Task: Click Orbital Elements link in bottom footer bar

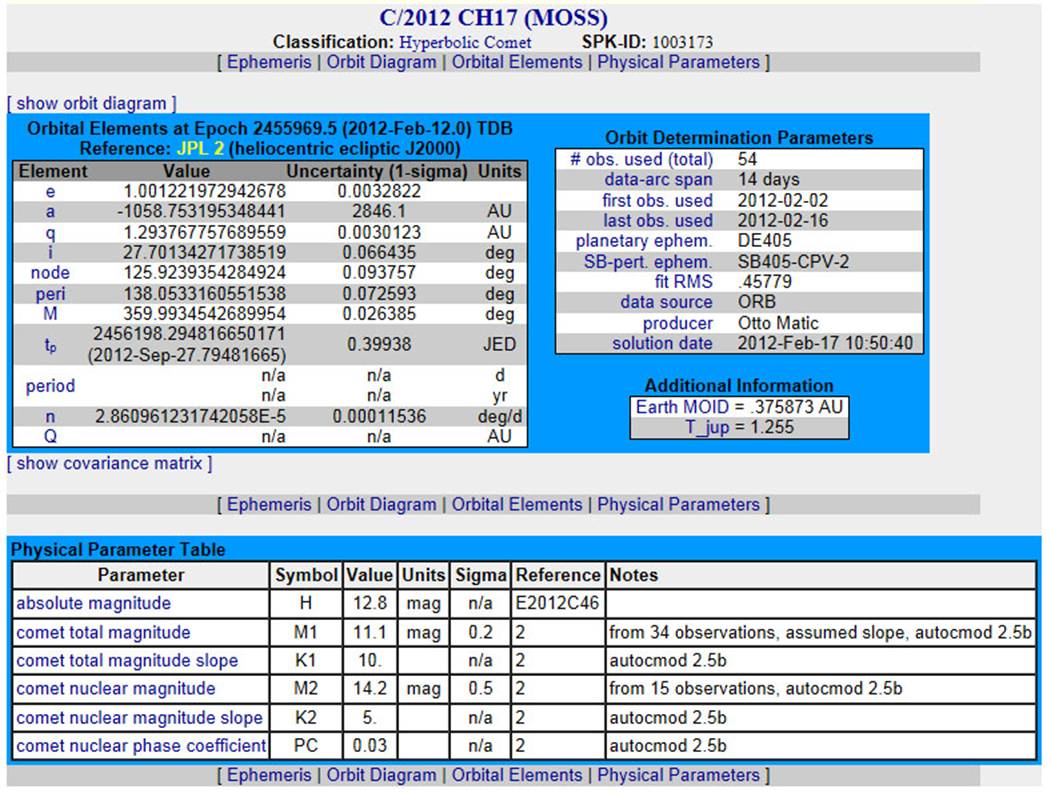Action: 517,775
